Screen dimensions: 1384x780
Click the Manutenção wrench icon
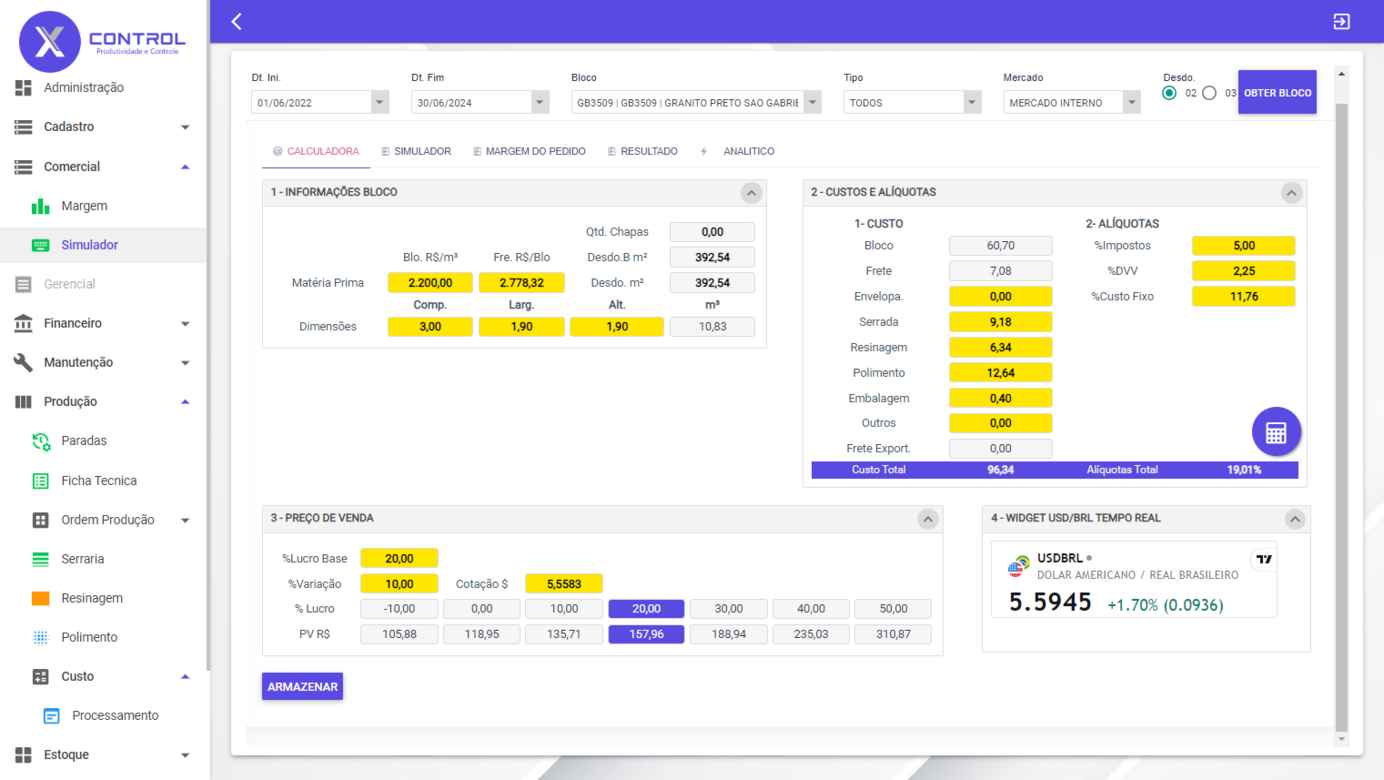pyautogui.click(x=23, y=362)
